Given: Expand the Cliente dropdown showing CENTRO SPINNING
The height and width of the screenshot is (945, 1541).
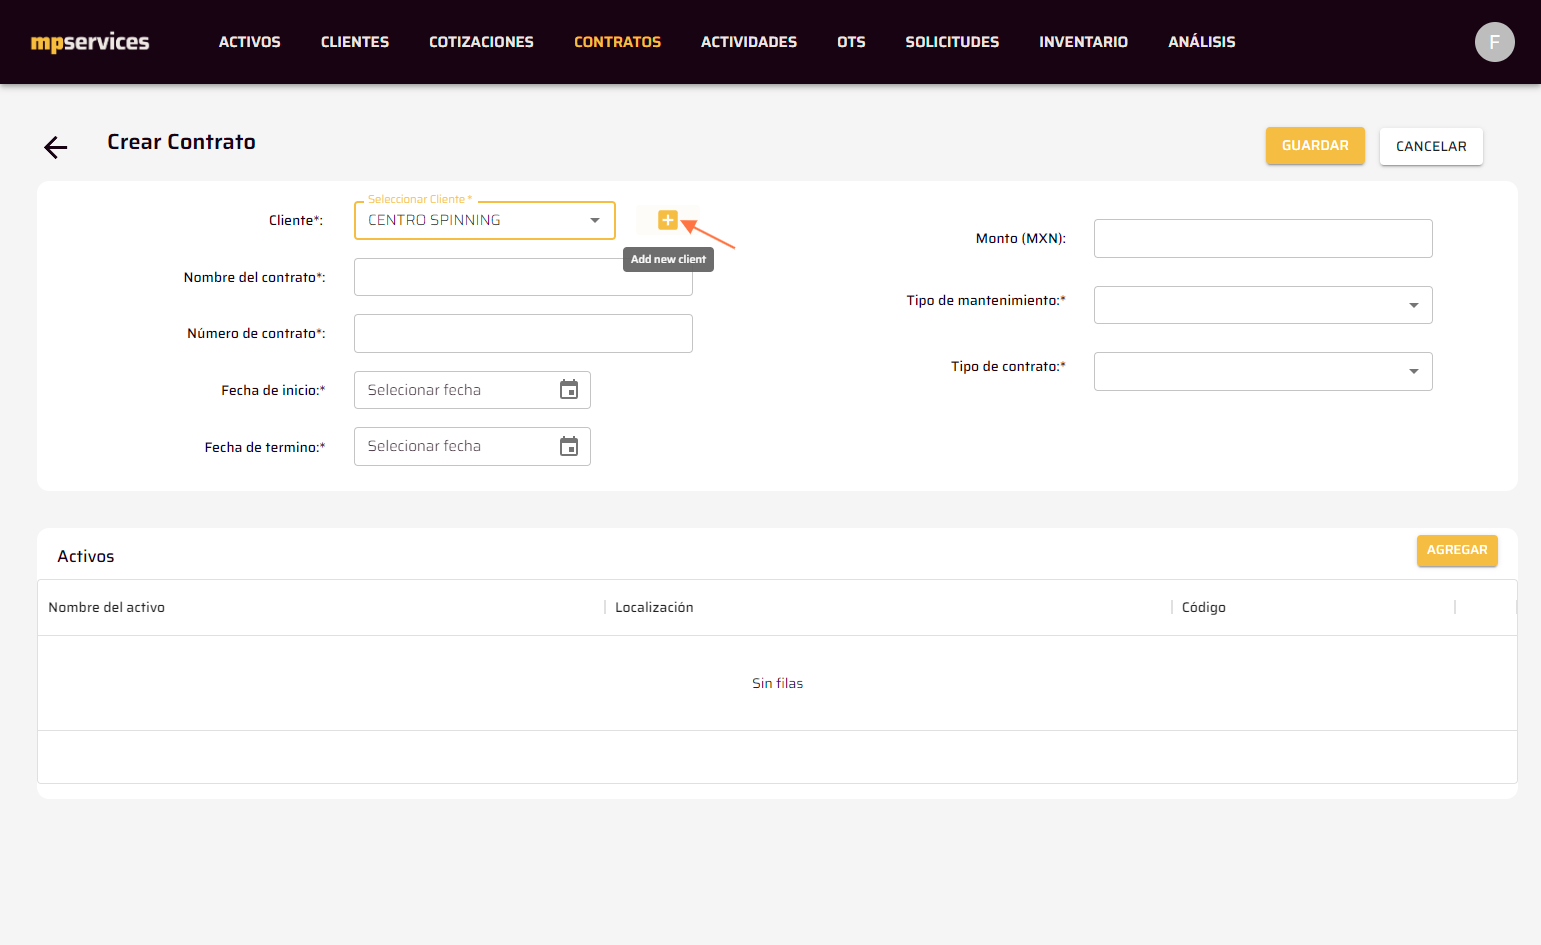Looking at the screenshot, I should coord(484,220).
